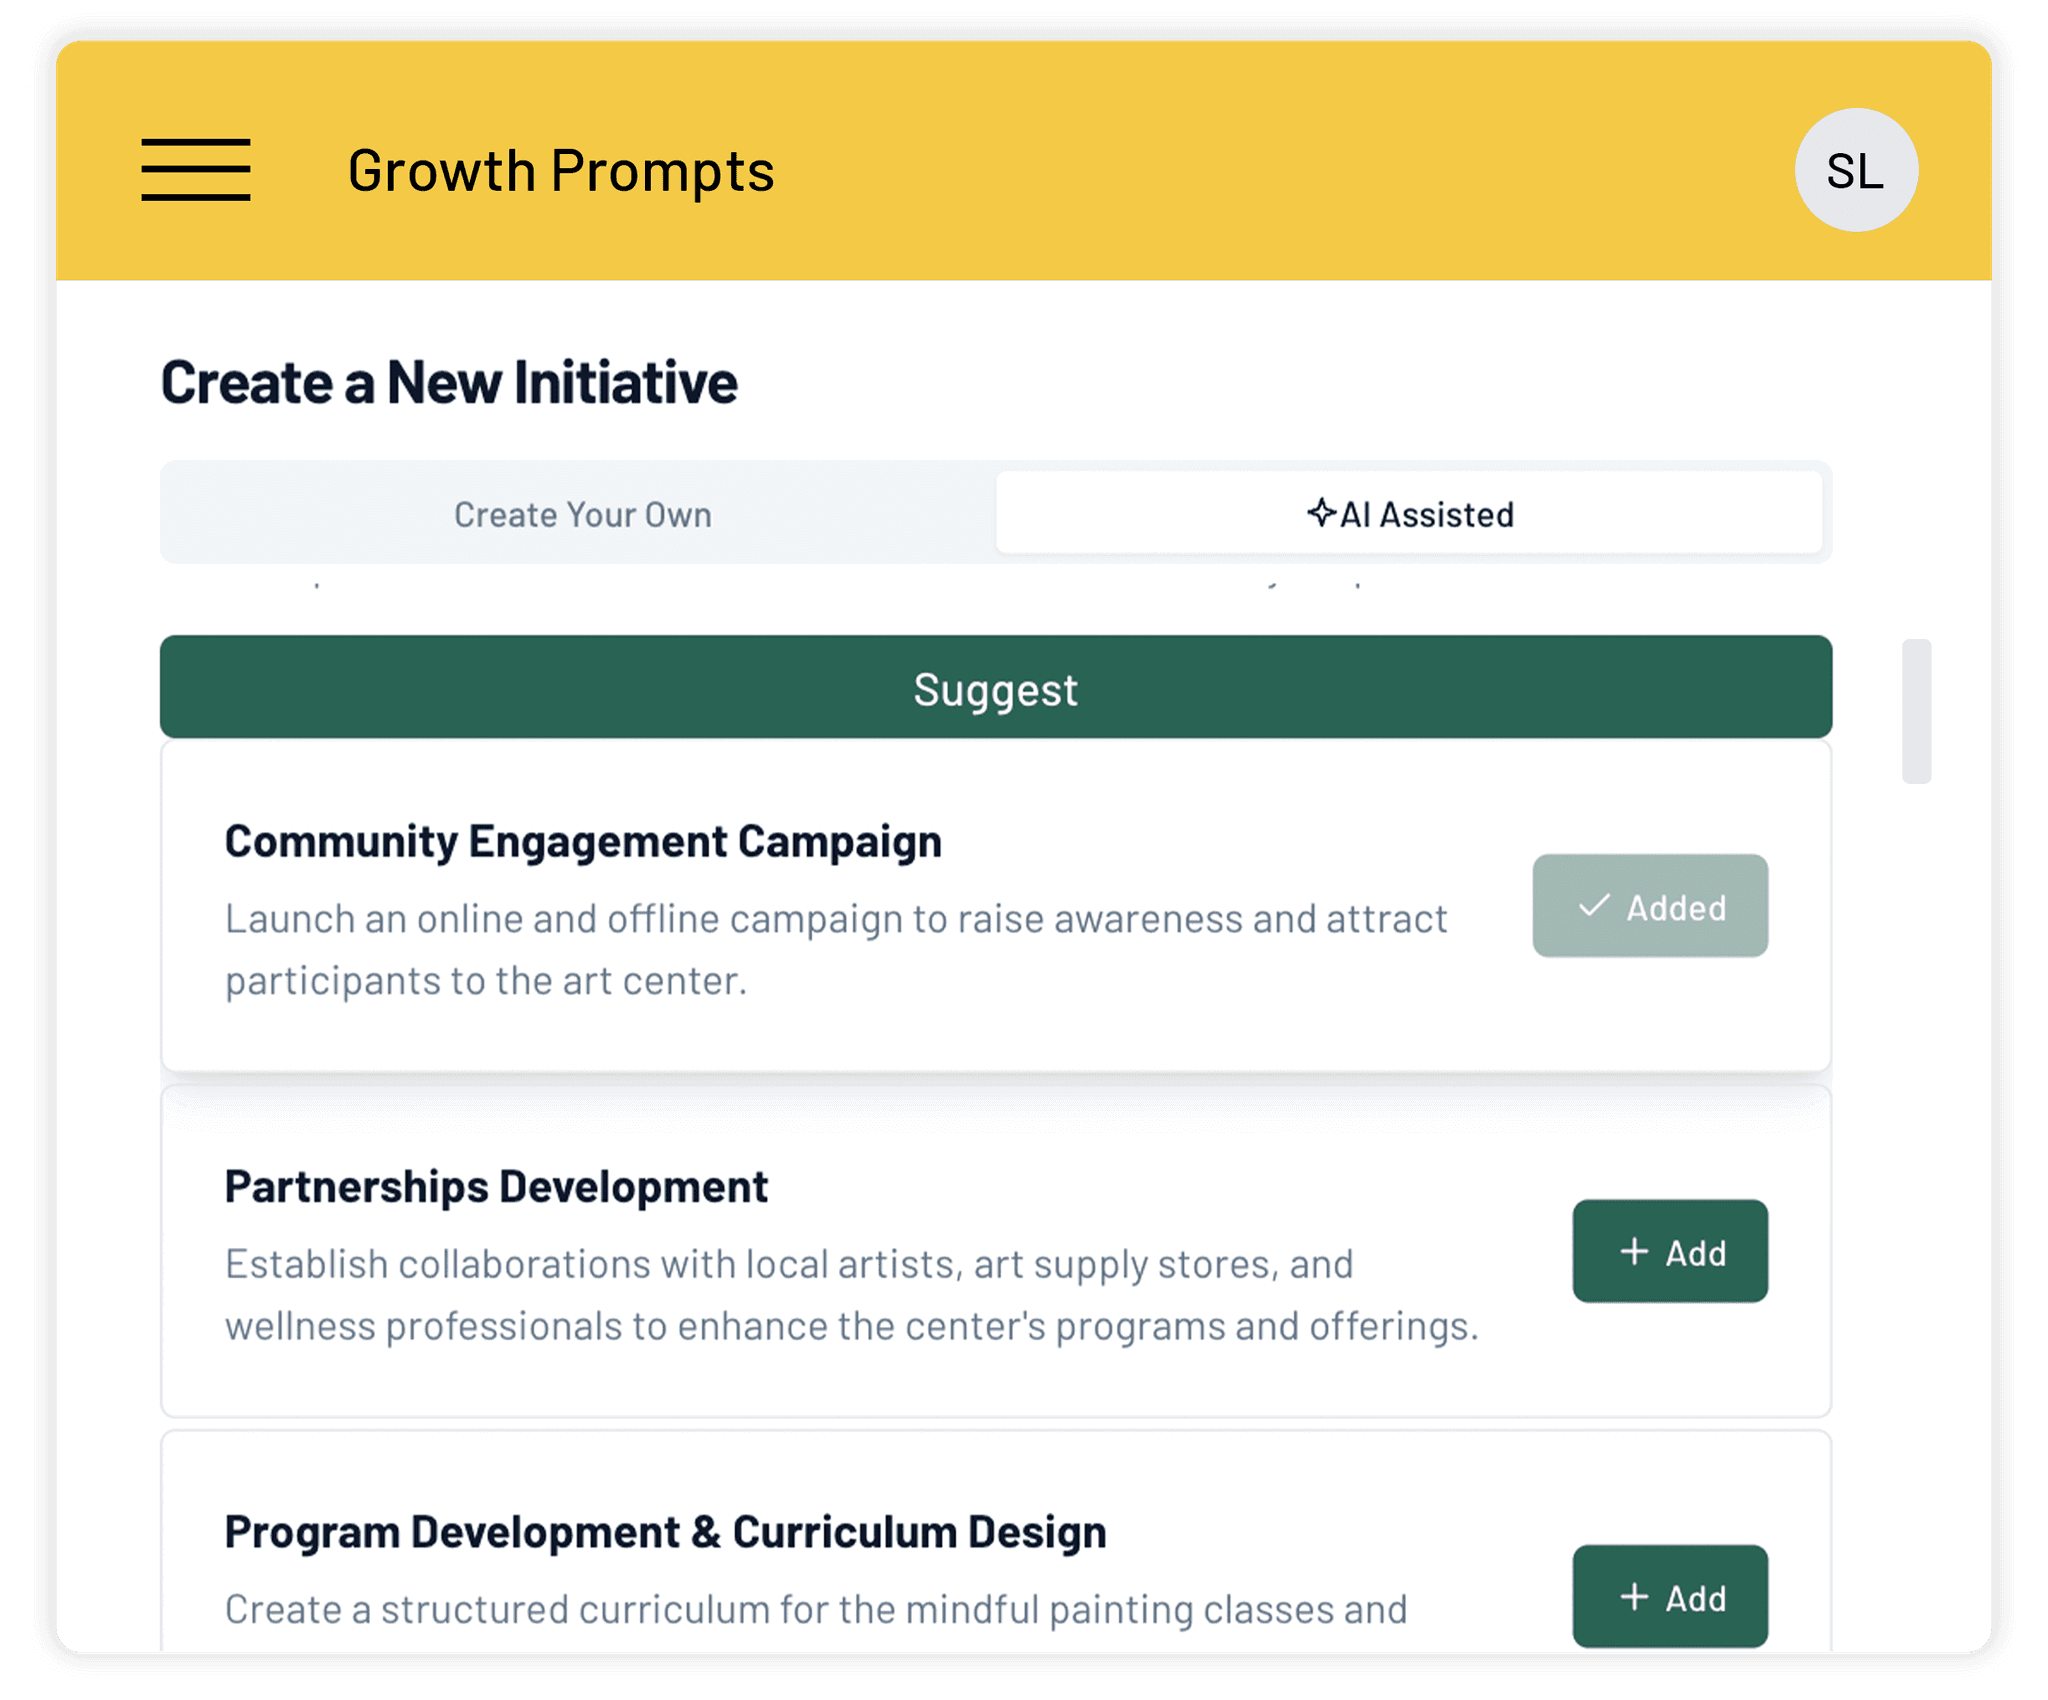Click the Community Engagement Campaign description text

[x=835, y=950]
